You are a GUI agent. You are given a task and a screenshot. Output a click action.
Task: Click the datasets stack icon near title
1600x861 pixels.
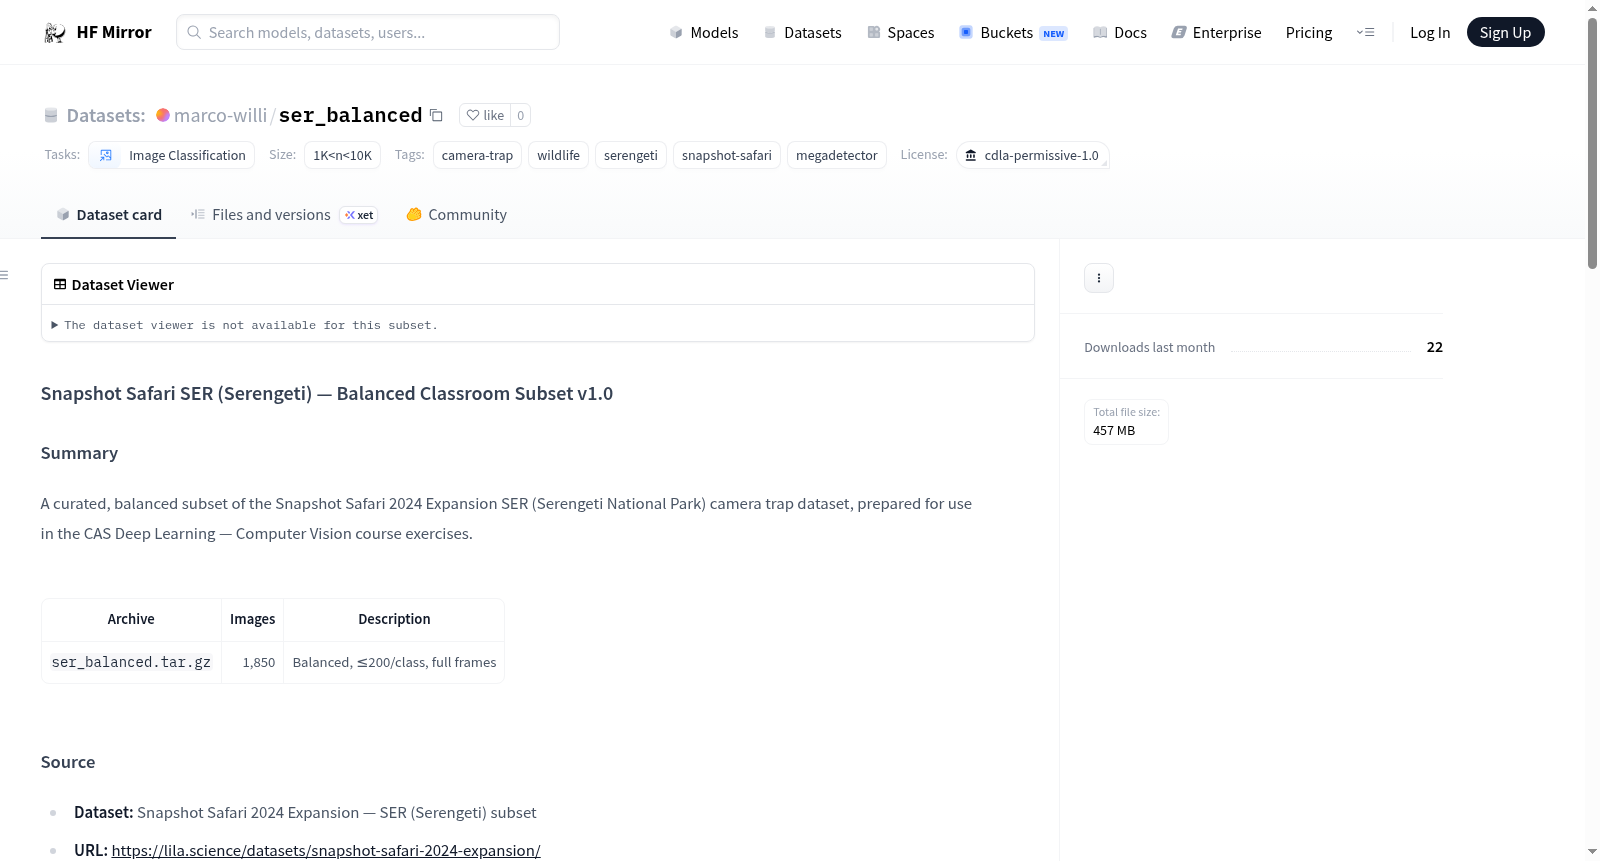coord(51,115)
